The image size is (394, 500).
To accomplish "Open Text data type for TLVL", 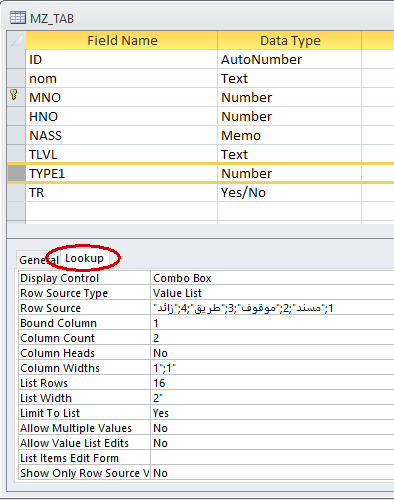I will 290,155.
